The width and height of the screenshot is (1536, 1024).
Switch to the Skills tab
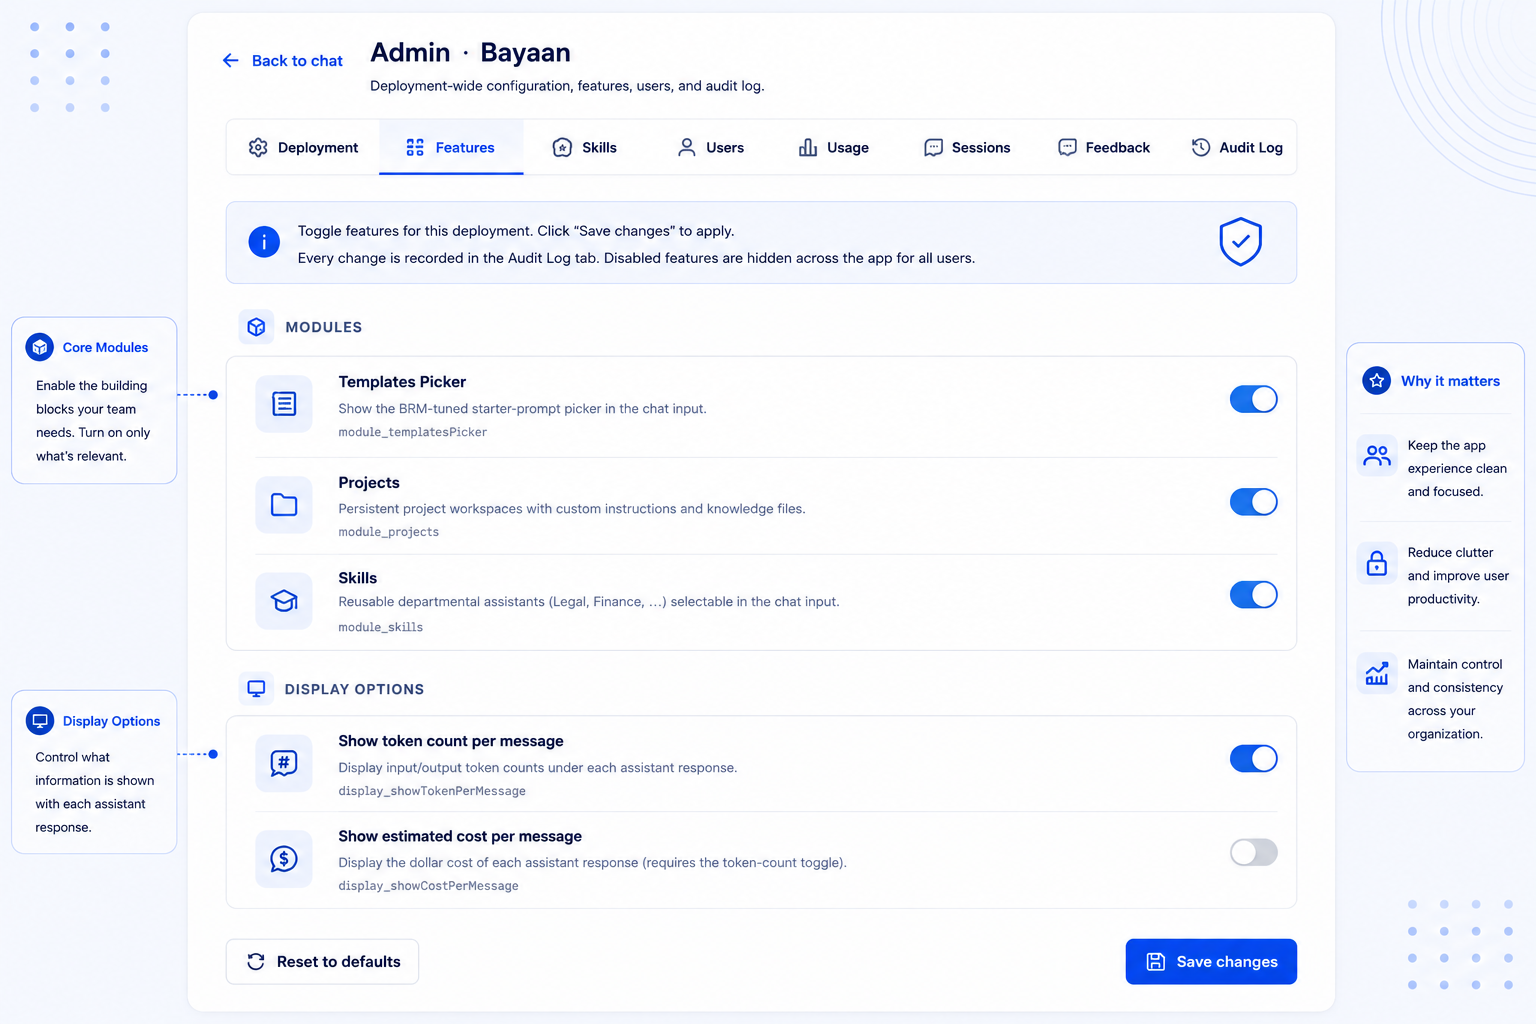point(585,147)
